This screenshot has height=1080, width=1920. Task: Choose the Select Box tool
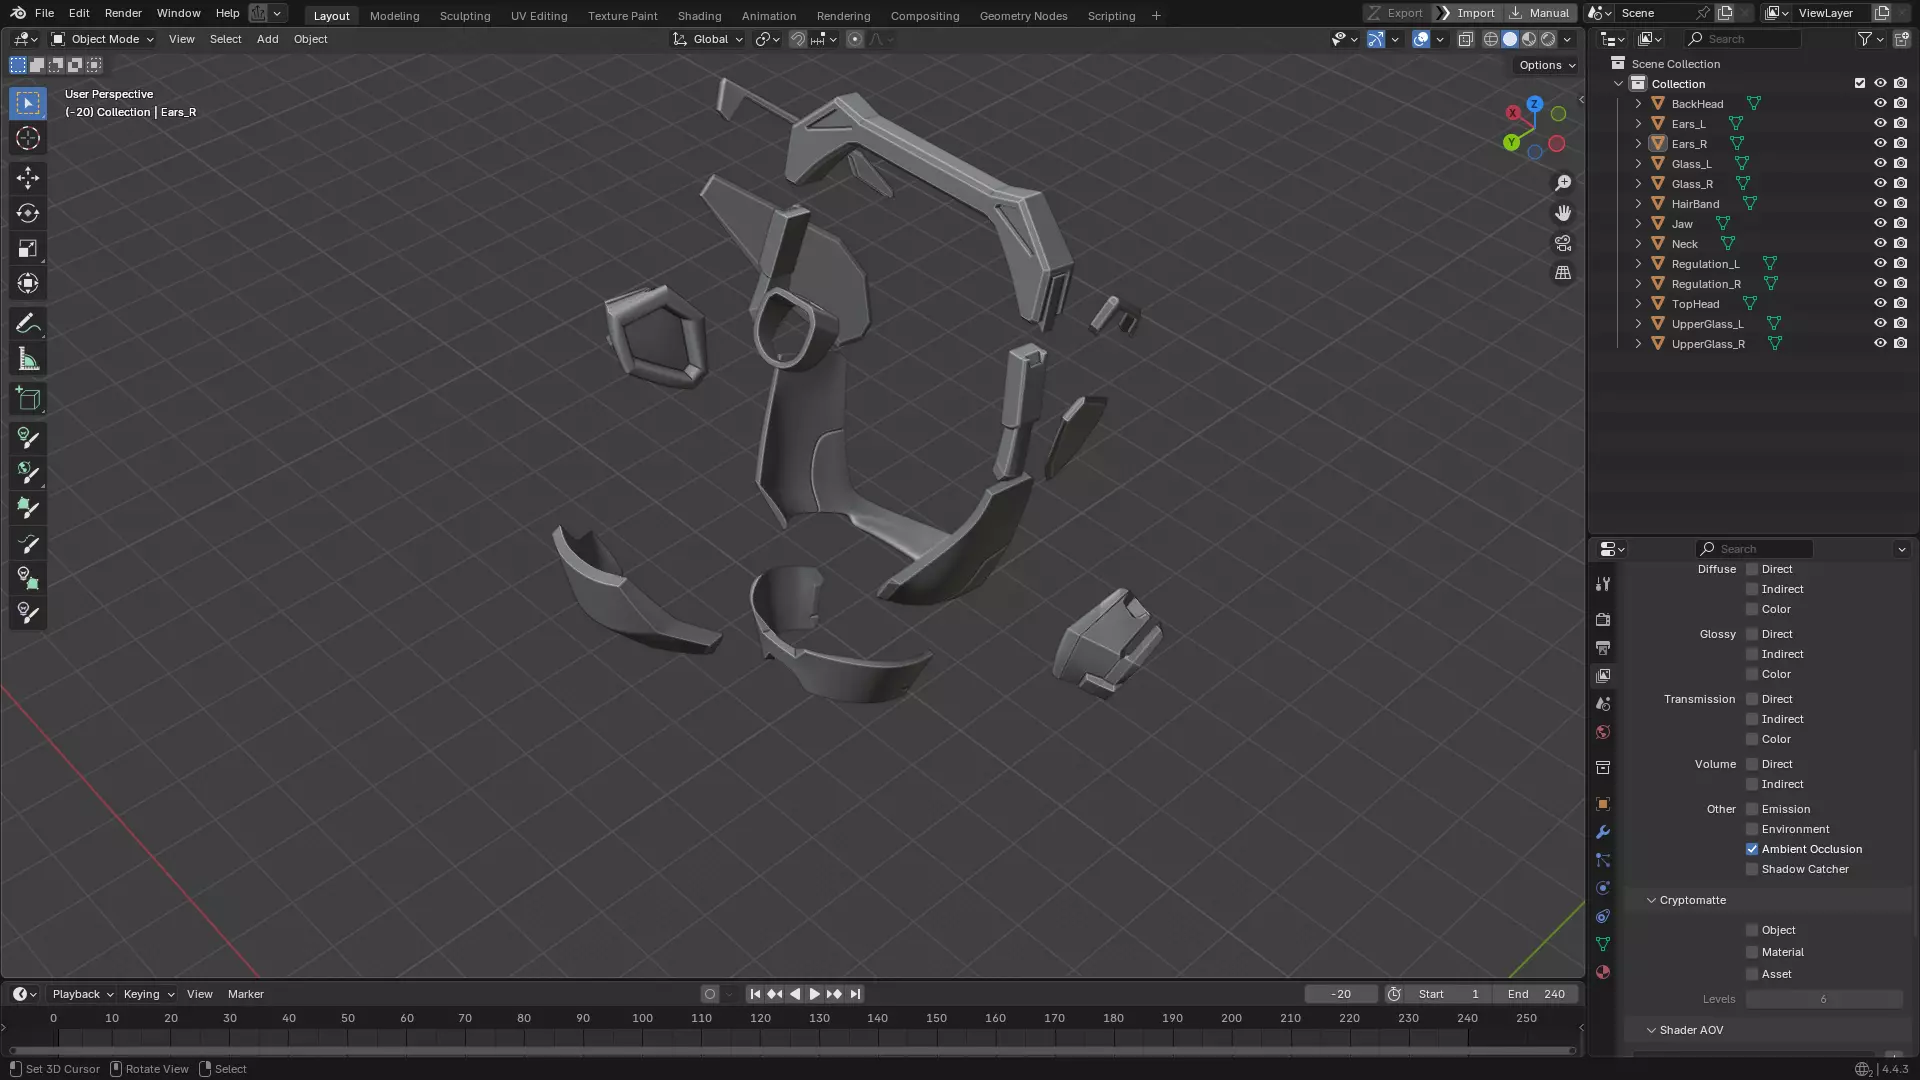tap(28, 103)
